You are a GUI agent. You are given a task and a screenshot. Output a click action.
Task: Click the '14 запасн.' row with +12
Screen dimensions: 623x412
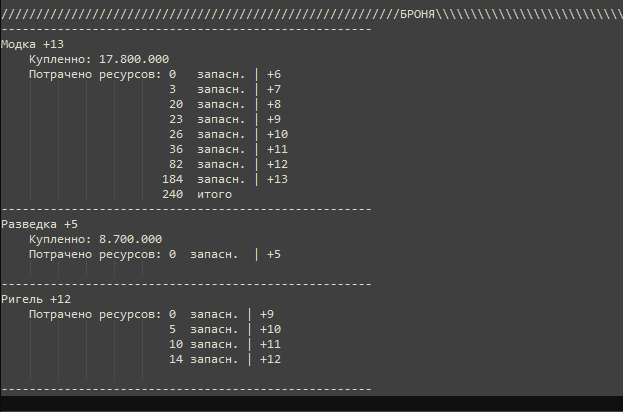click(x=225, y=360)
